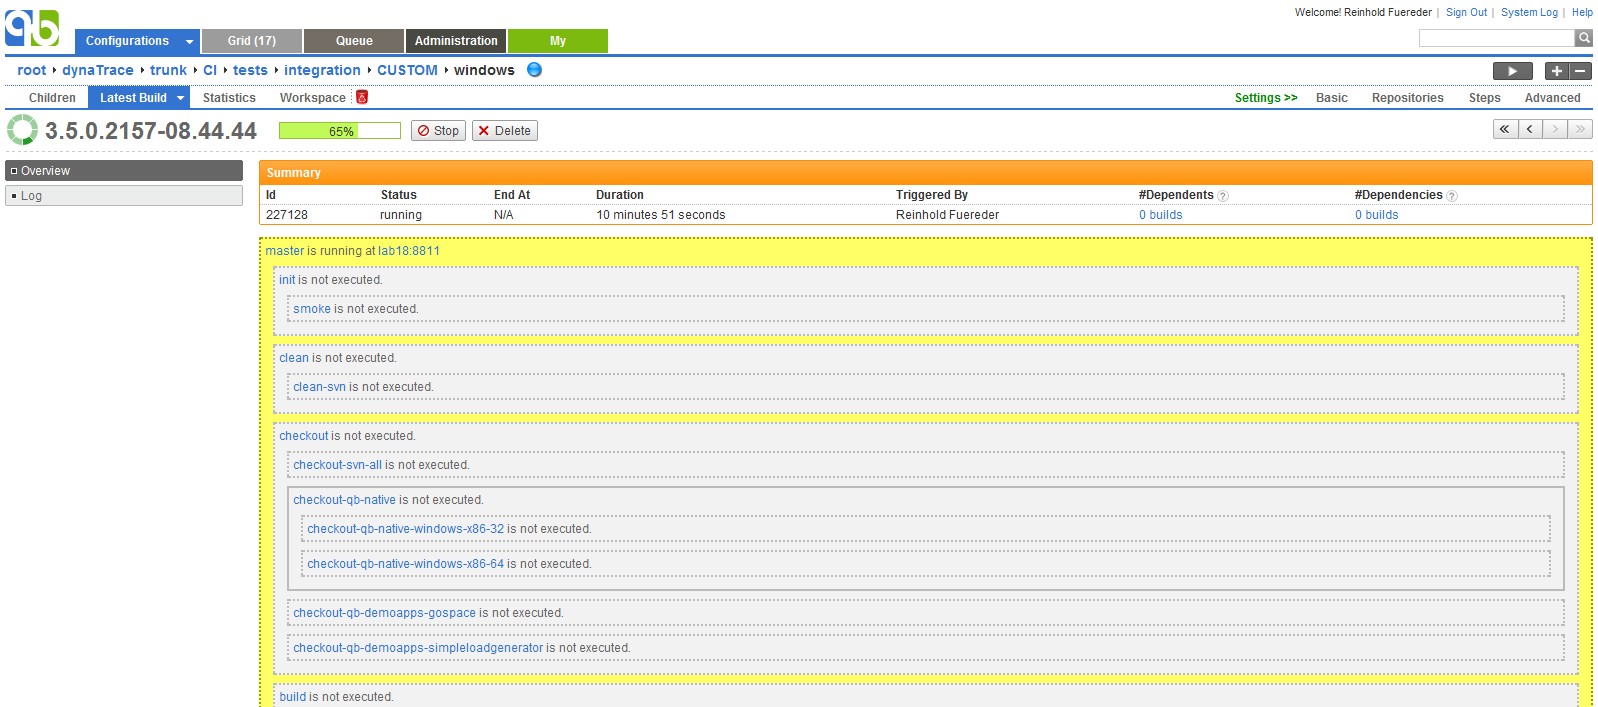The width and height of the screenshot is (1598, 707).
Task: Click the run build play button
Action: pos(1512,71)
